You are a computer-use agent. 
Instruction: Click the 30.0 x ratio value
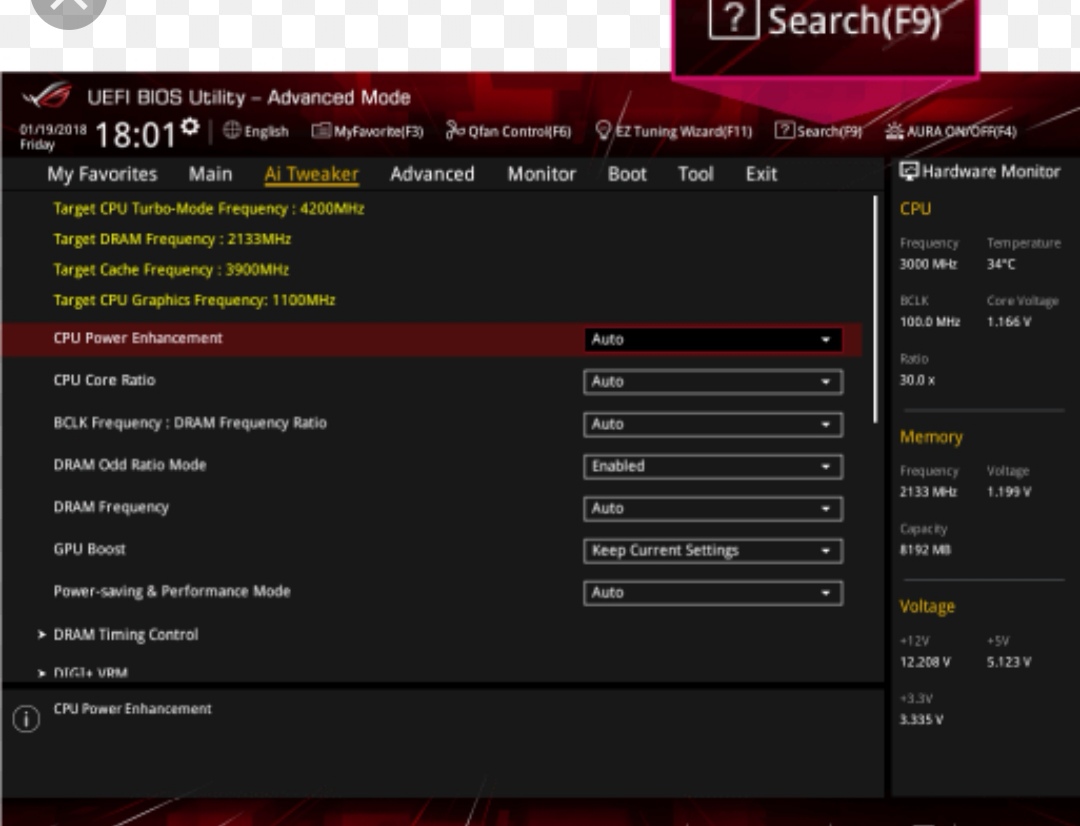(917, 380)
